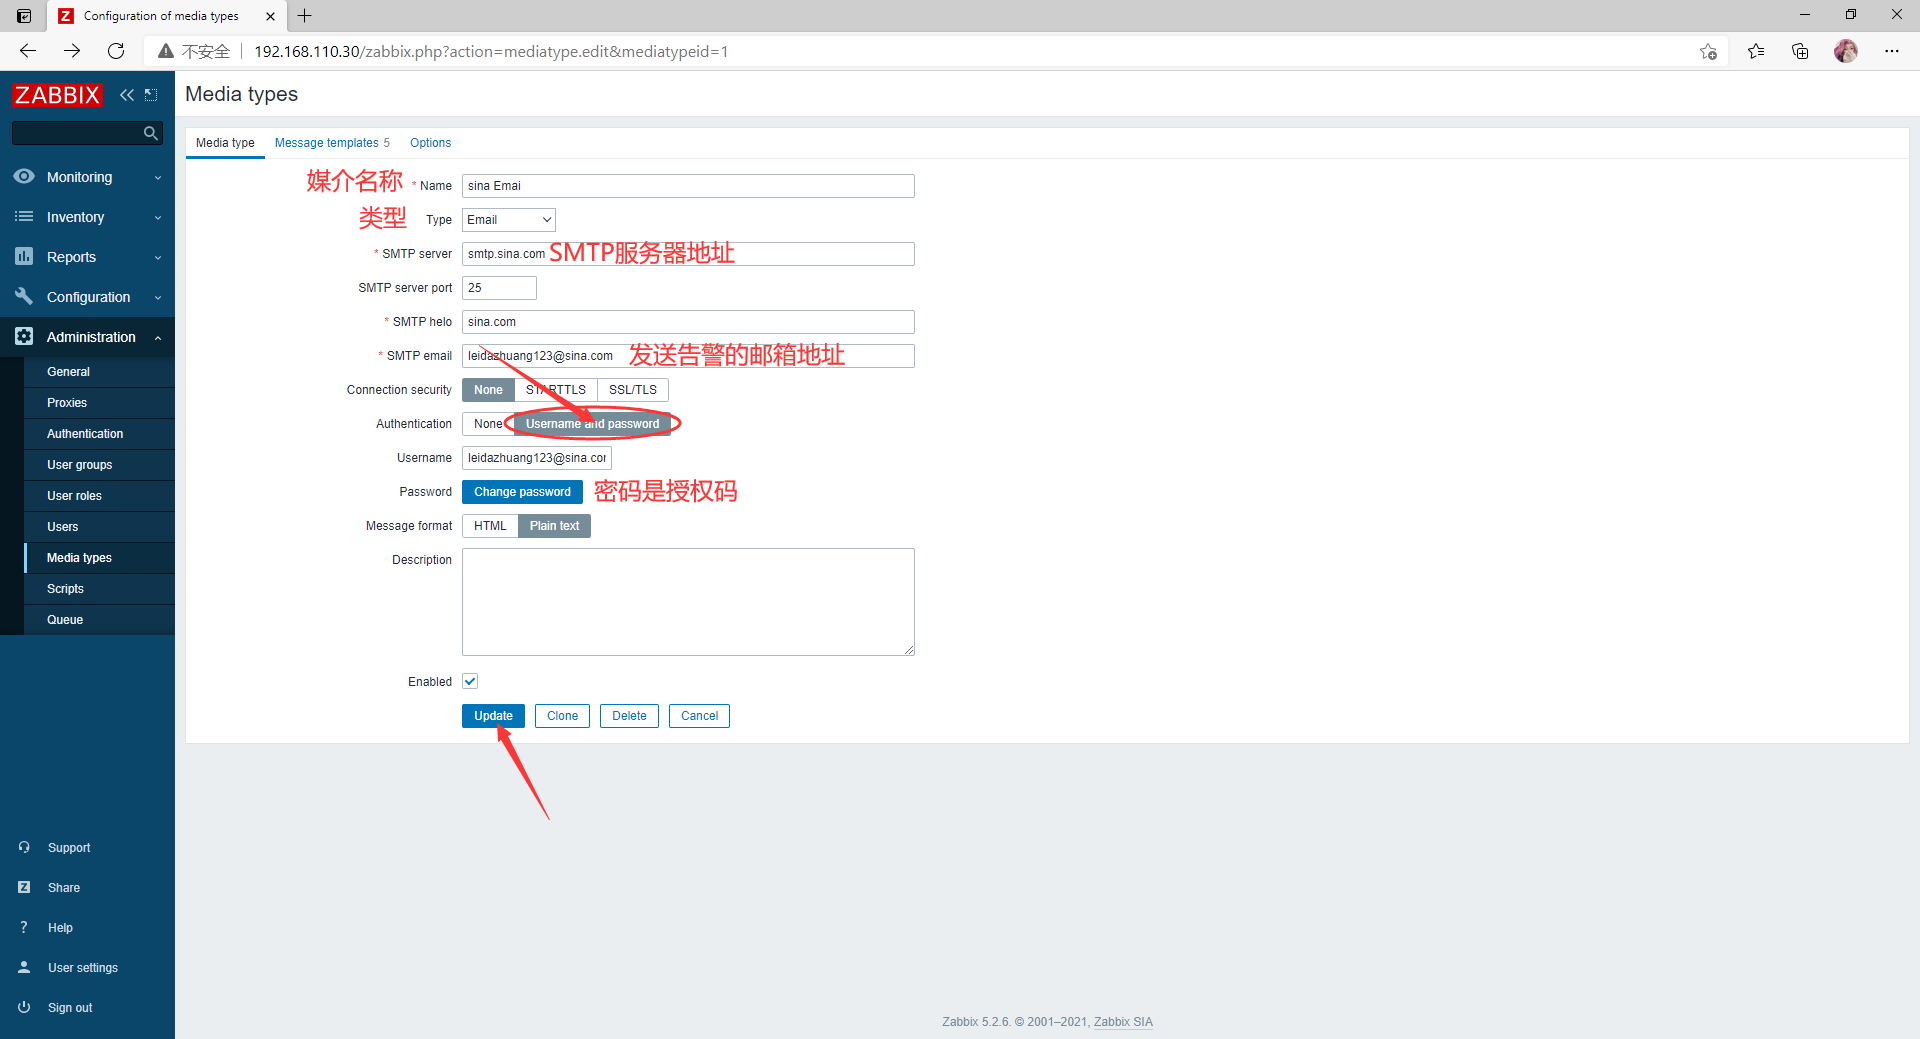Click the Help question mark icon
Screen dimensions: 1920x1039
point(24,927)
